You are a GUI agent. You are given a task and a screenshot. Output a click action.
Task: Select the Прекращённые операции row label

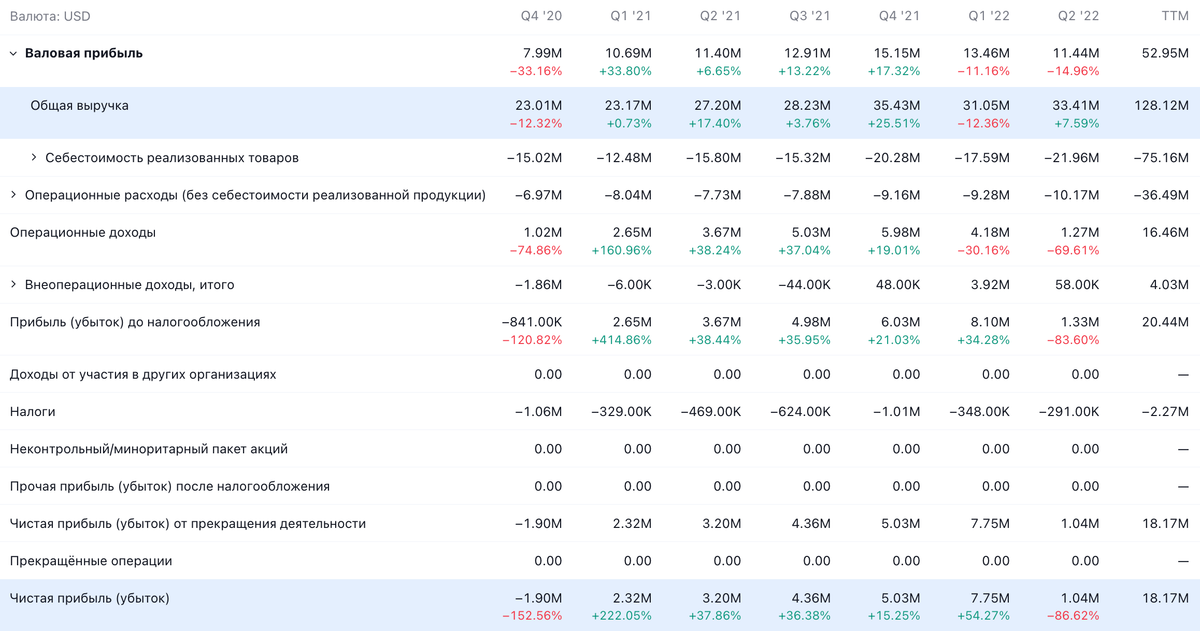coord(91,561)
